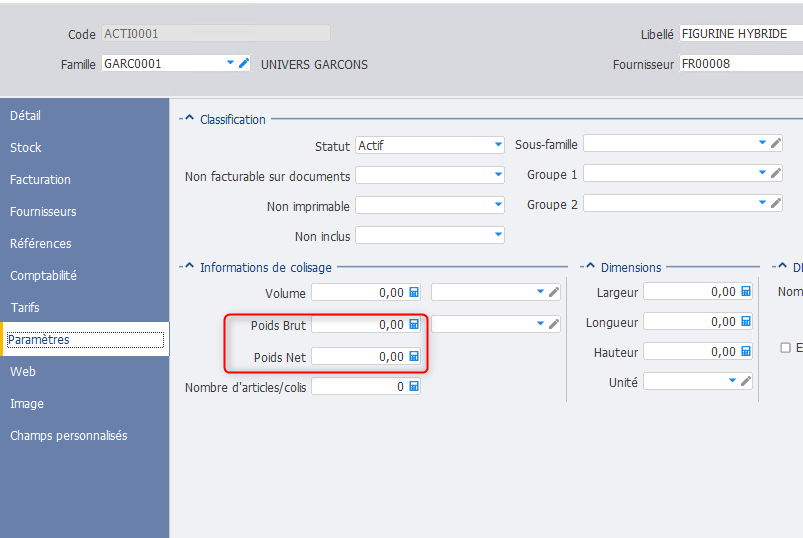This screenshot has height=538, width=803.
Task: Open the Groupe 1 dropdown arrow
Action: click(762, 173)
